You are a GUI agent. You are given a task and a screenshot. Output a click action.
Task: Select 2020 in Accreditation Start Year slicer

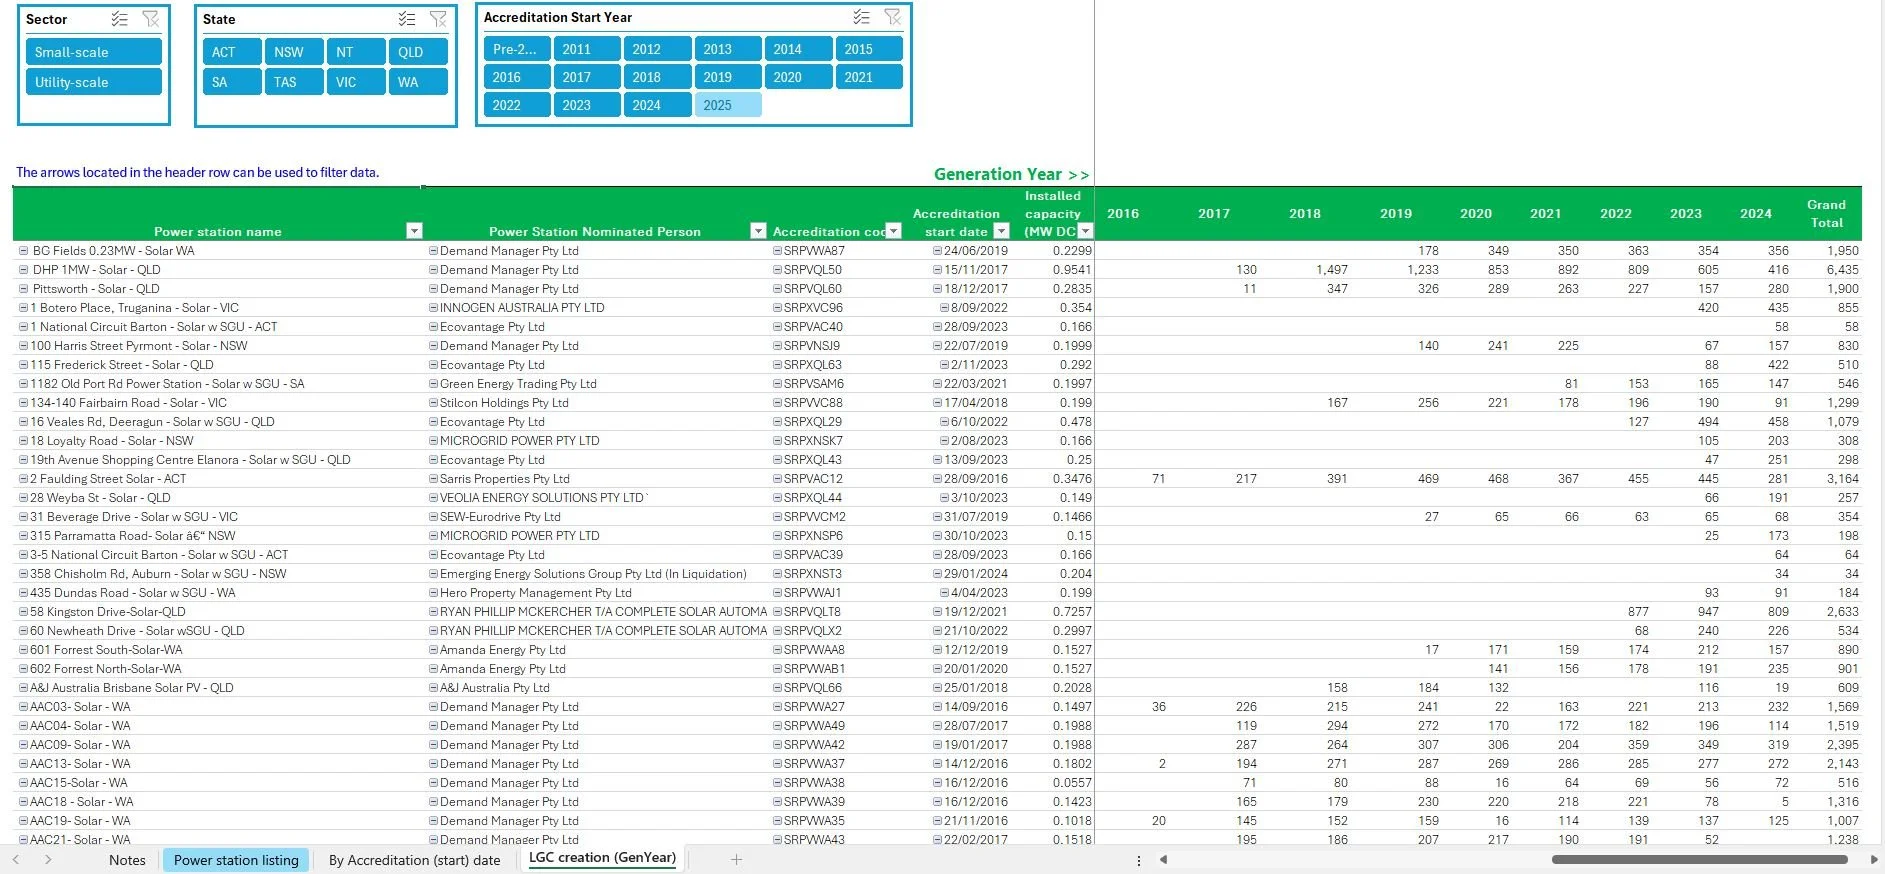tap(798, 77)
